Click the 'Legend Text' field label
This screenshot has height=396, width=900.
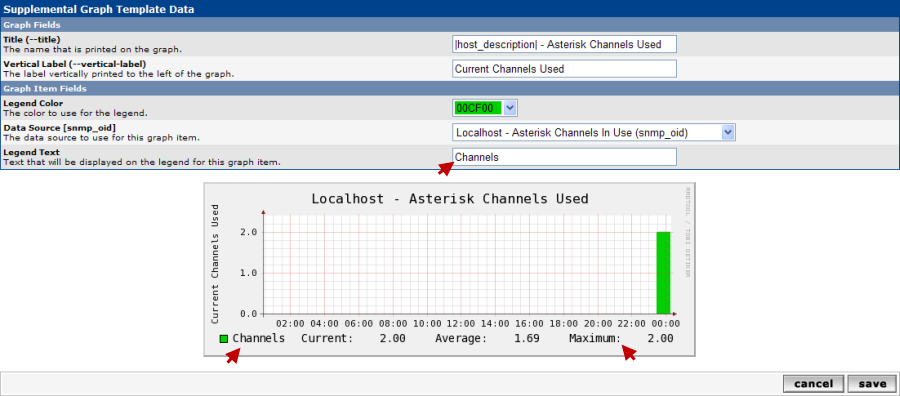(32, 152)
